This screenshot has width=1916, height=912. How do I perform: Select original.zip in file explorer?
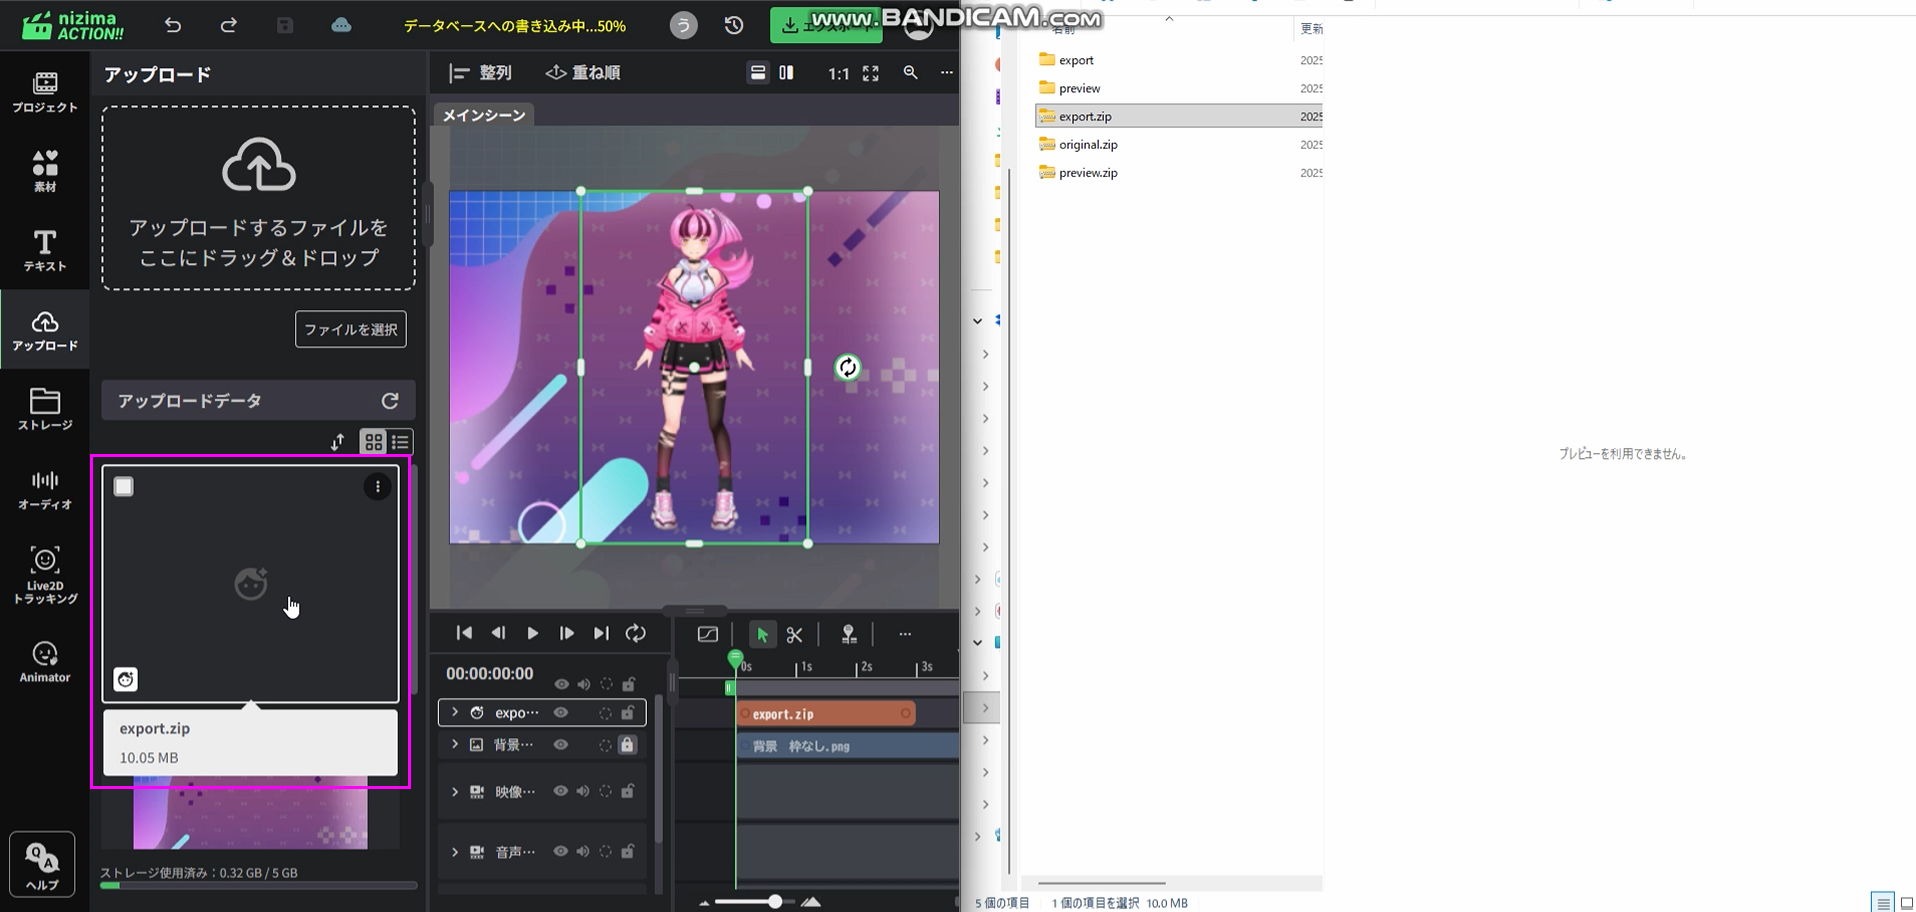point(1088,145)
